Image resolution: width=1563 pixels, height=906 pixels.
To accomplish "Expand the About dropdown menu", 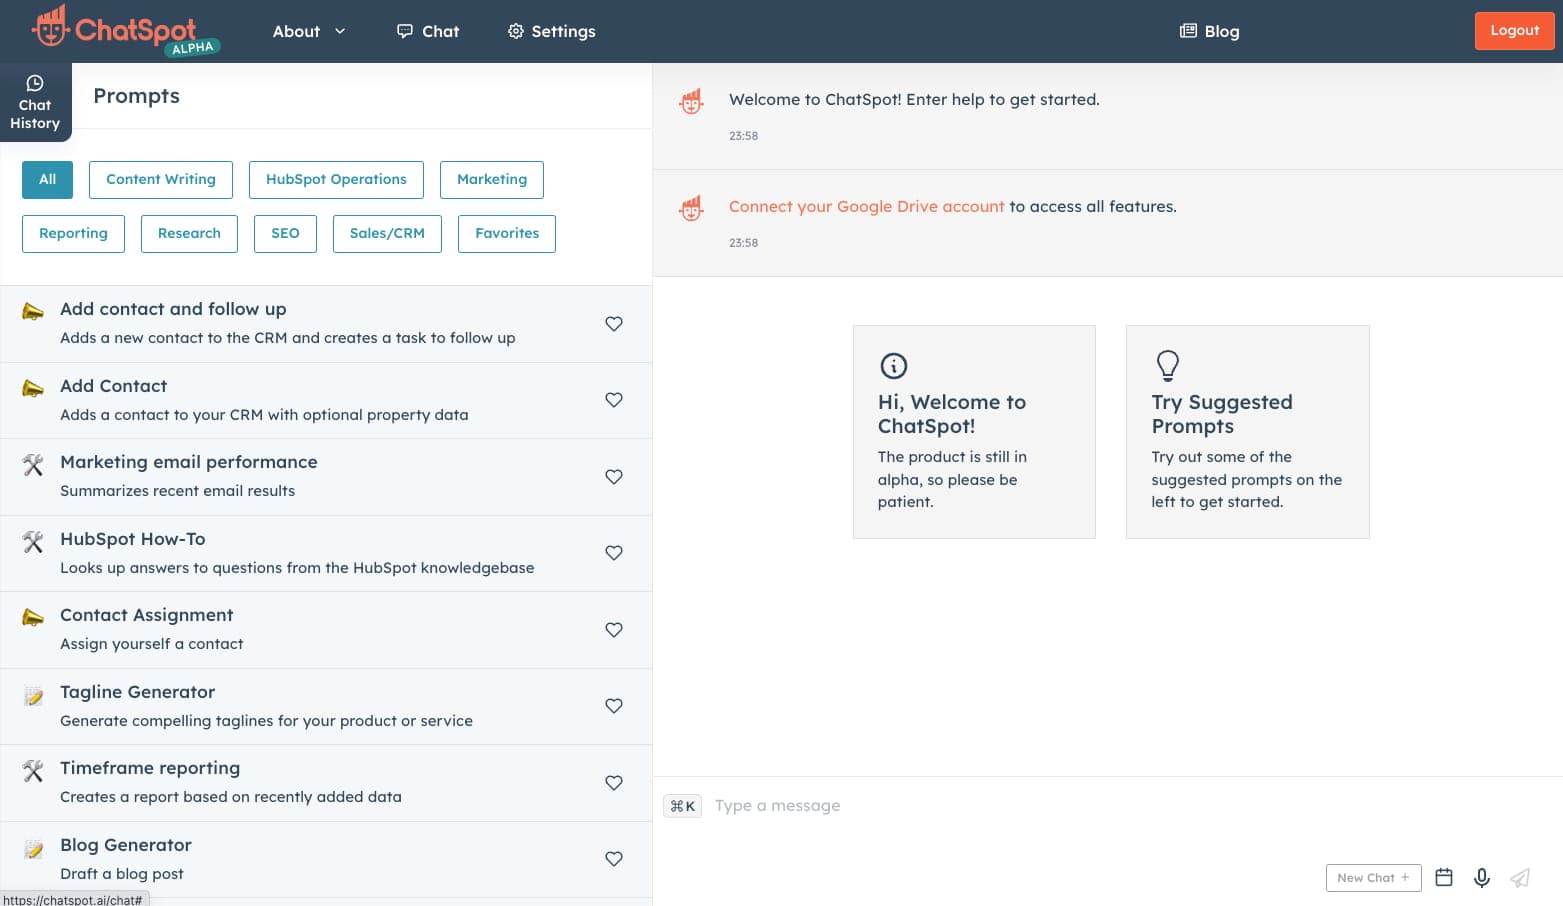I will 309,31.
